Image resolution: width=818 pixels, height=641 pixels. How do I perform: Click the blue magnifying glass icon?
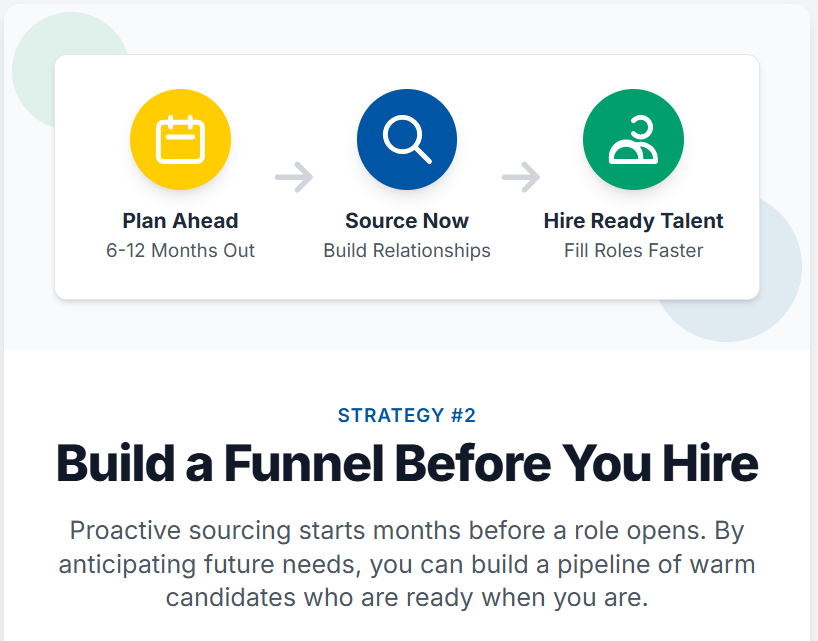[x=407, y=139]
